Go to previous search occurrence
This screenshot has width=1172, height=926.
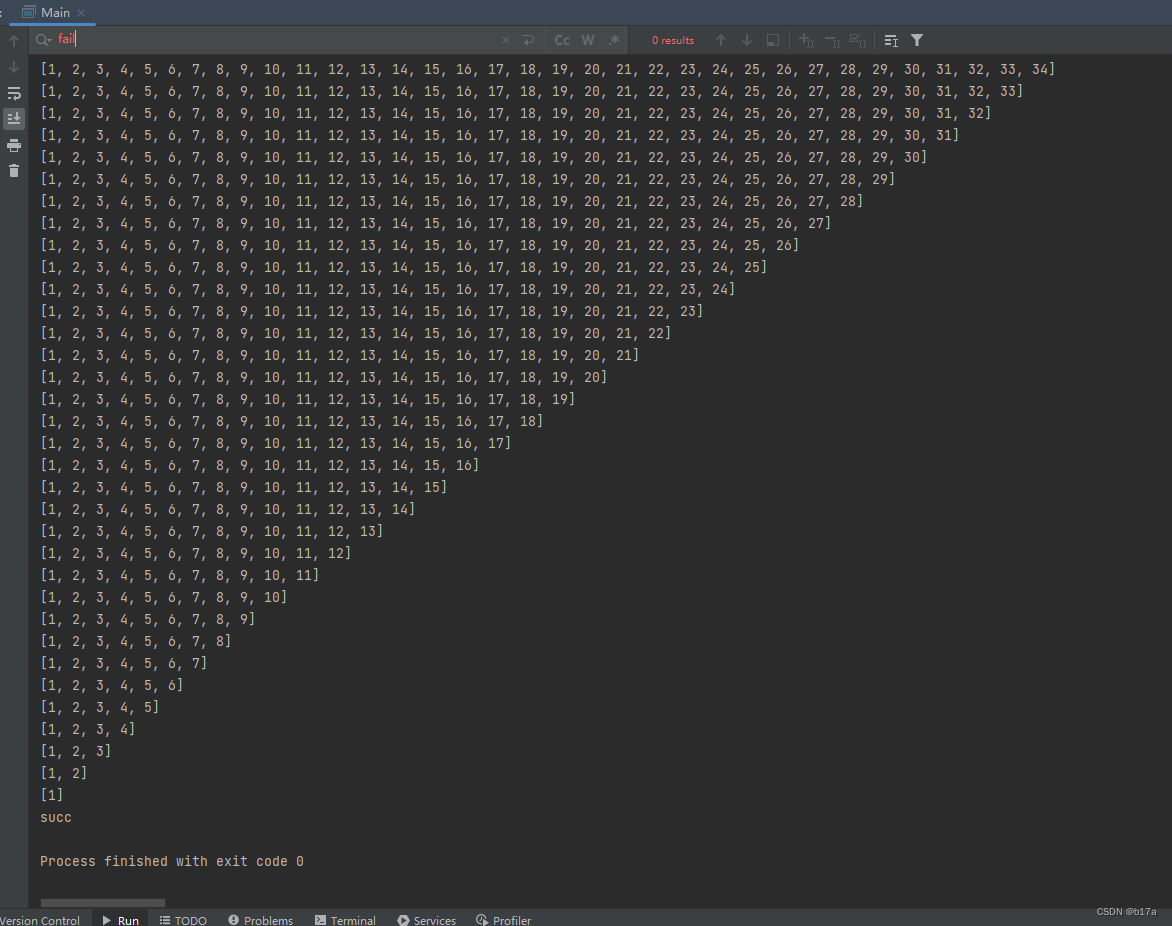[721, 40]
